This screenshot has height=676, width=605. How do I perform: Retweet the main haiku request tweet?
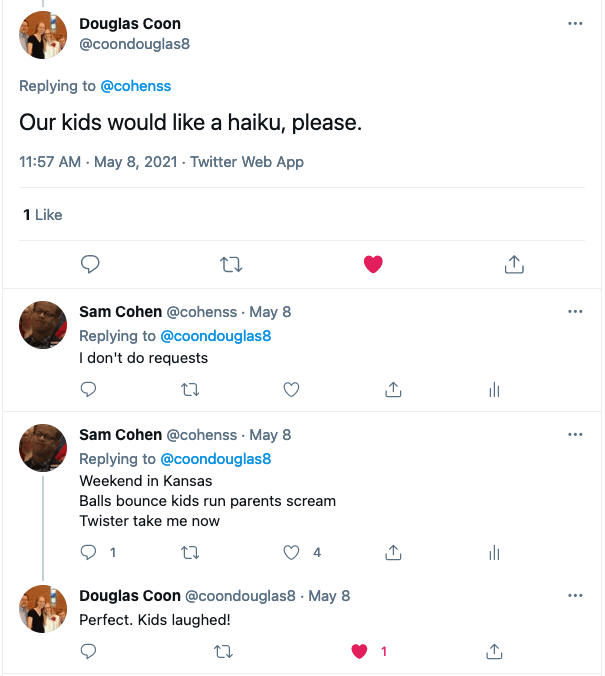pyautogui.click(x=231, y=265)
